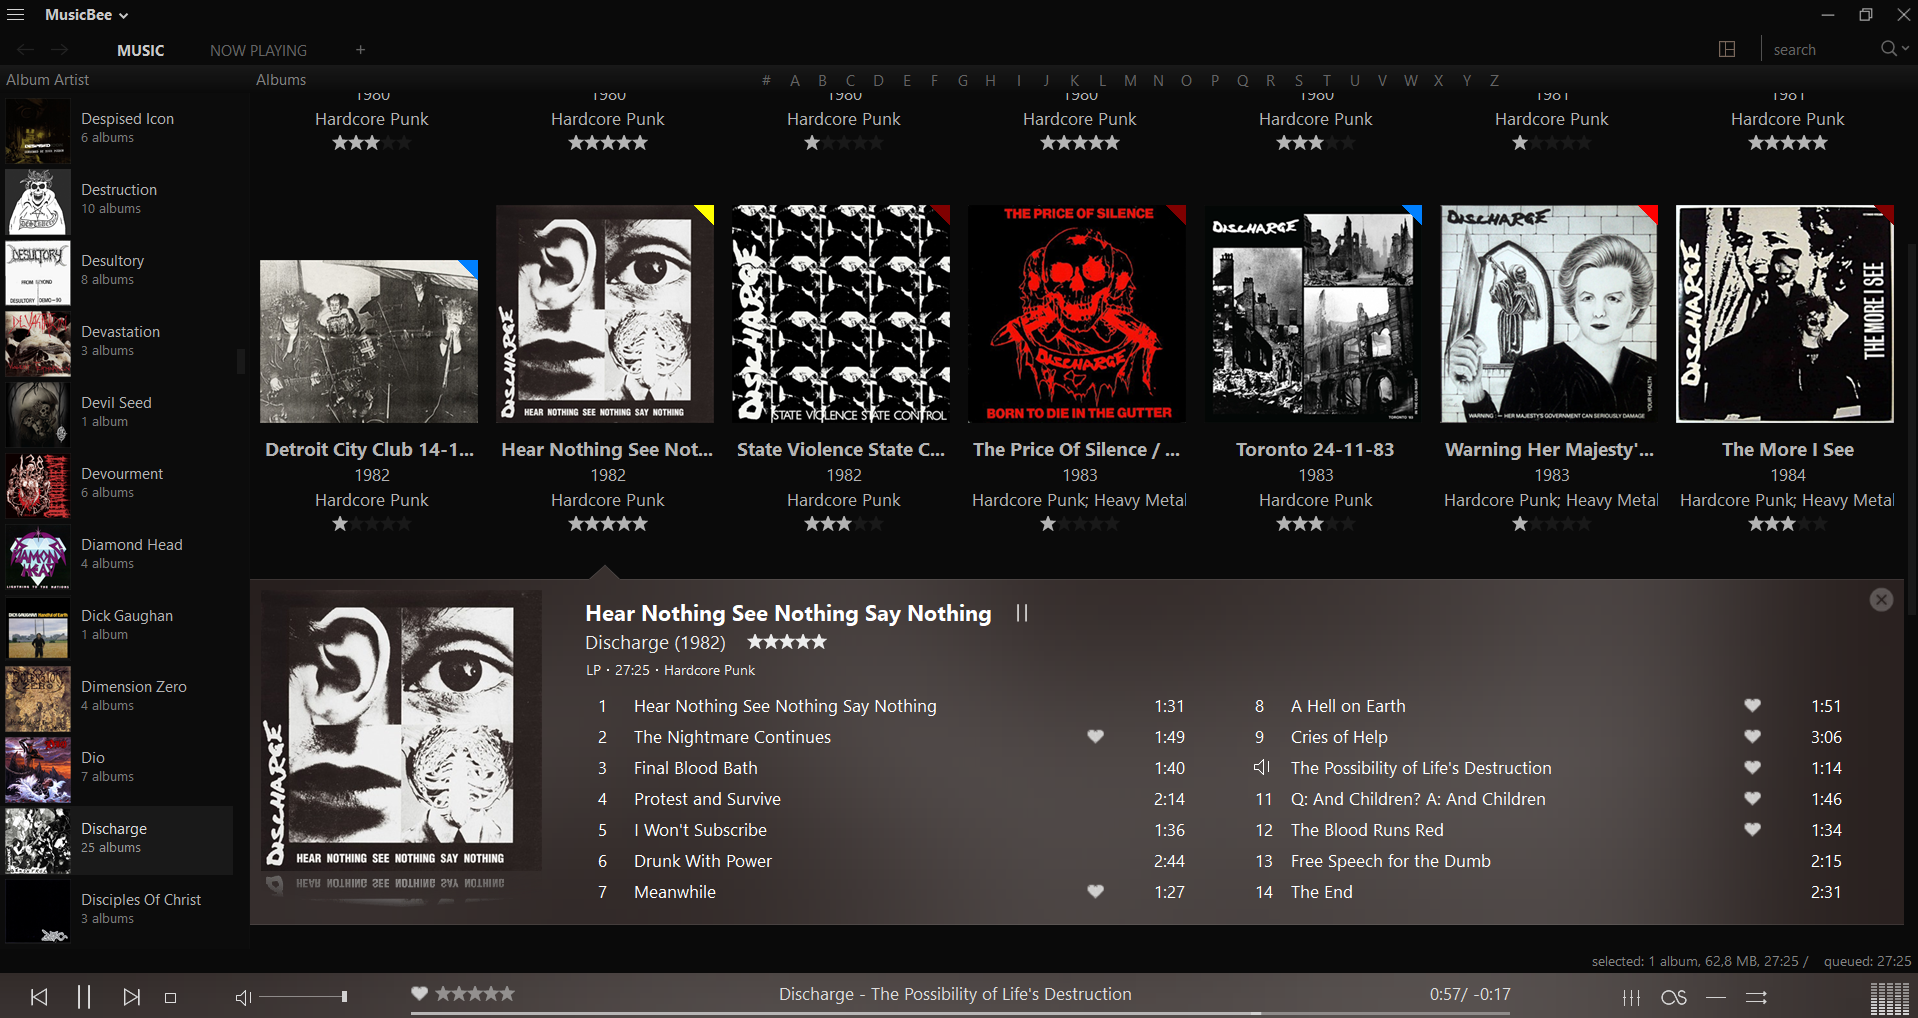The width and height of the screenshot is (1918, 1018).
Task: Skip to the next track
Action: tap(131, 997)
